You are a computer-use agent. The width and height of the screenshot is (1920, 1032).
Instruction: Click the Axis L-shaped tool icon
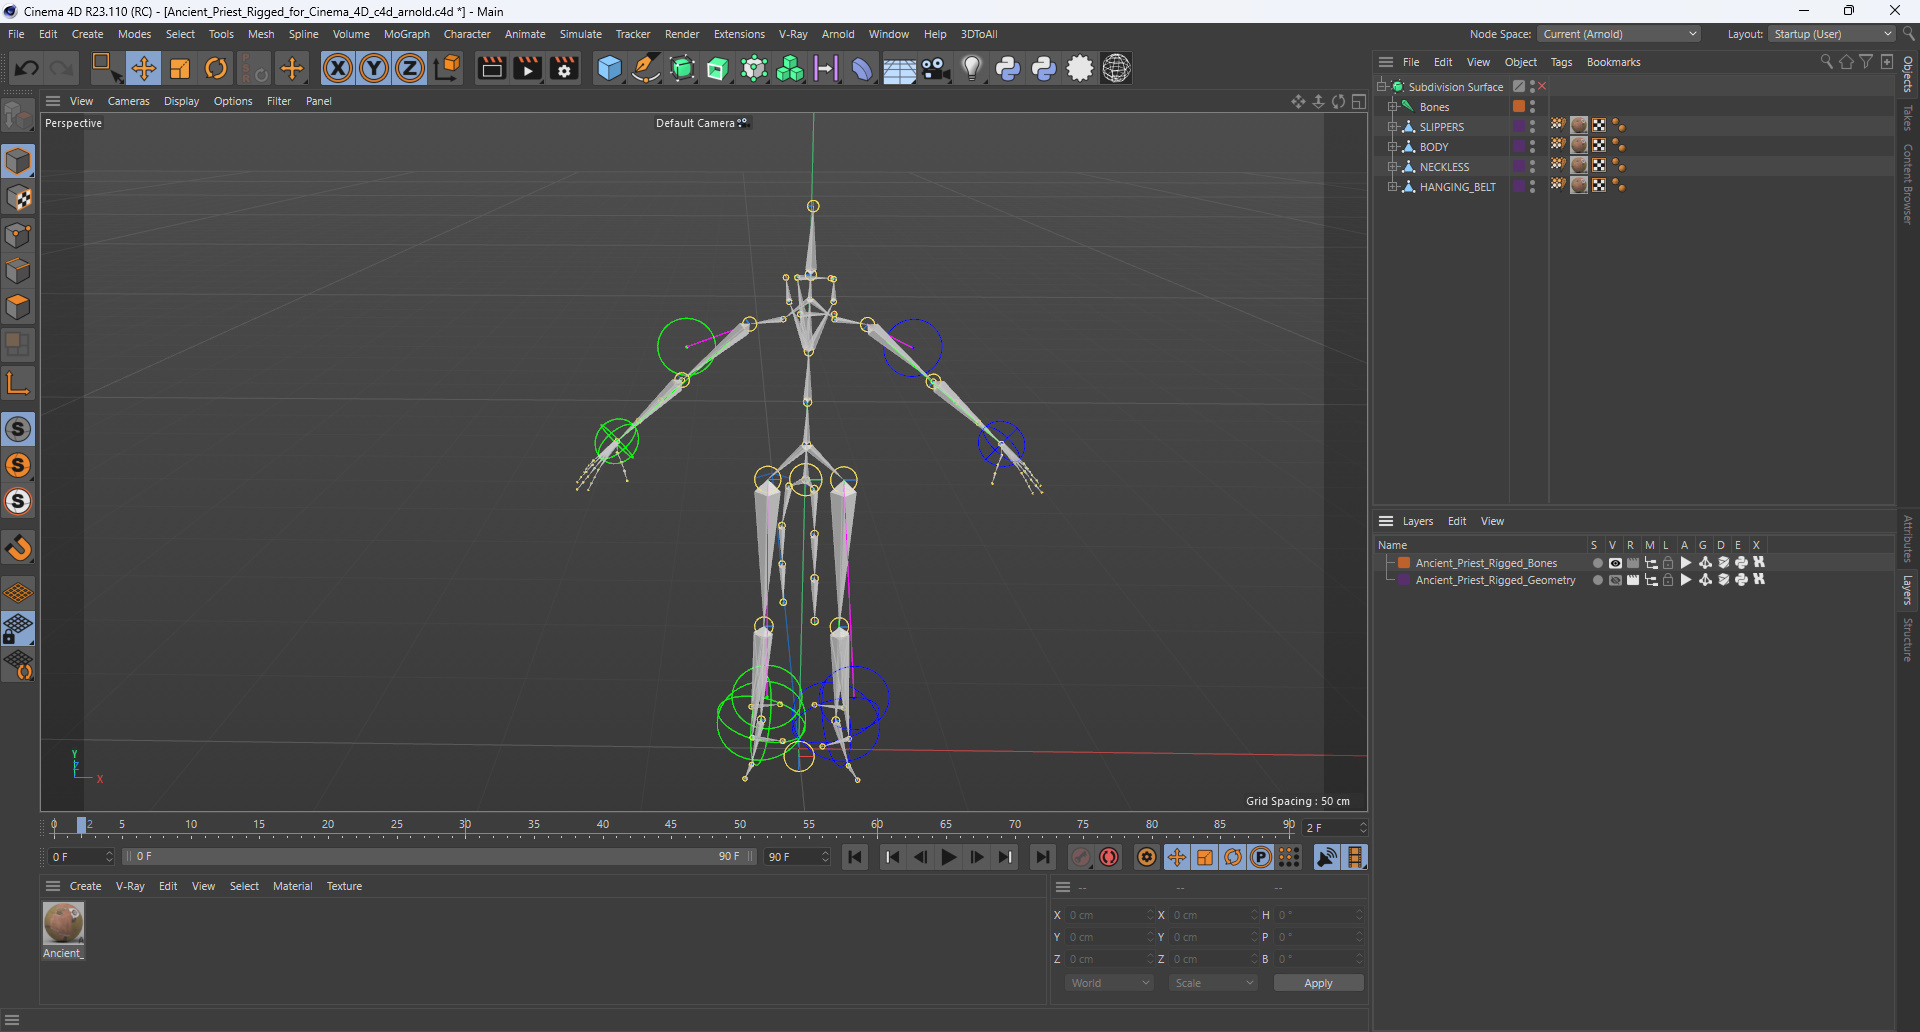pyautogui.click(x=18, y=383)
